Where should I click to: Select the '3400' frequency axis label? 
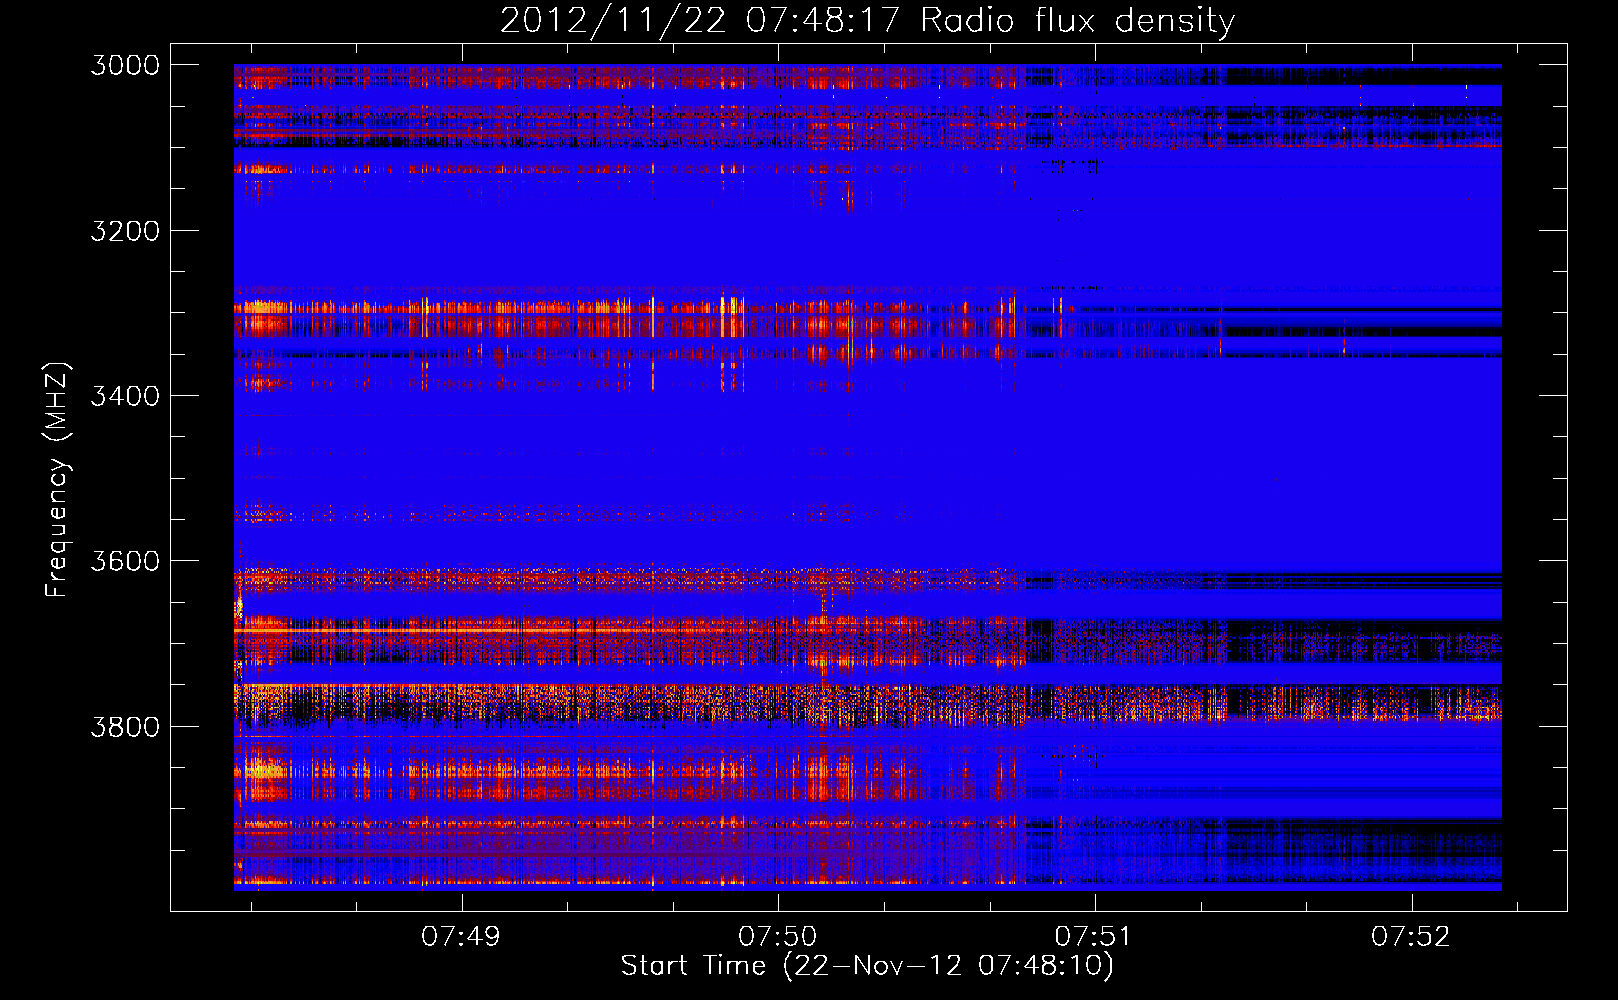125,396
